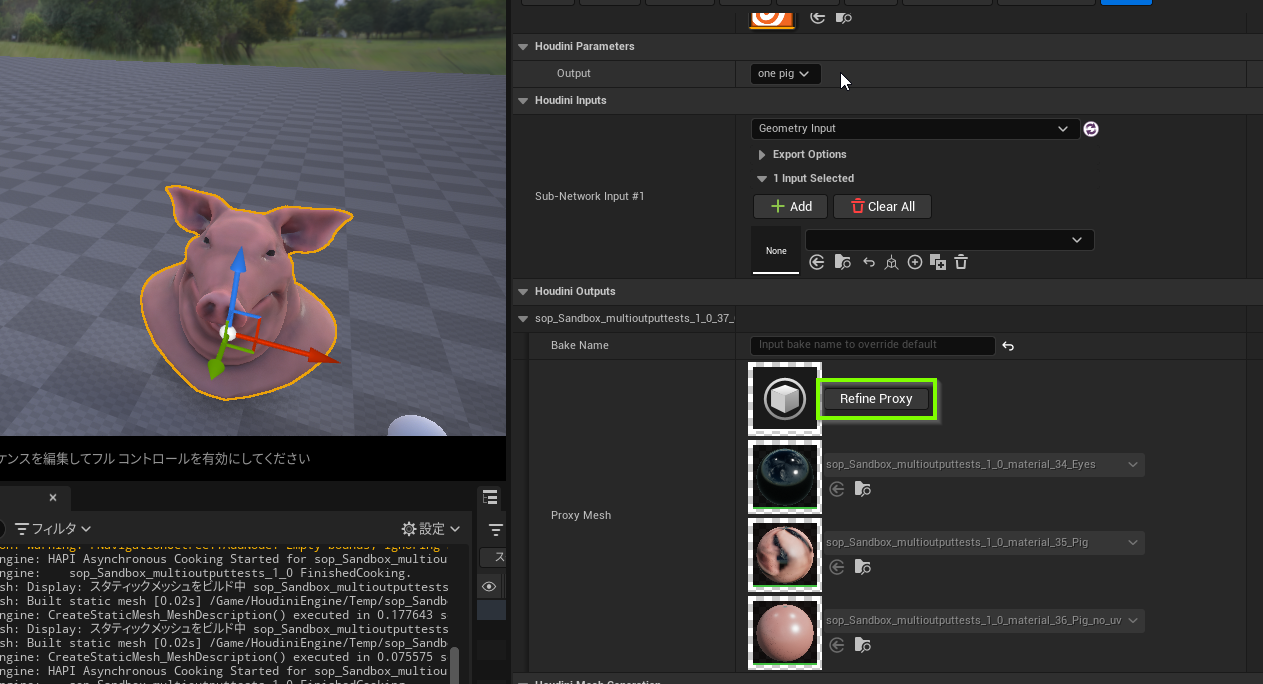The height and width of the screenshot is (684, 1263).
Task: Collapse the 1 Input Selected section
Action: (x=762, y=179)
